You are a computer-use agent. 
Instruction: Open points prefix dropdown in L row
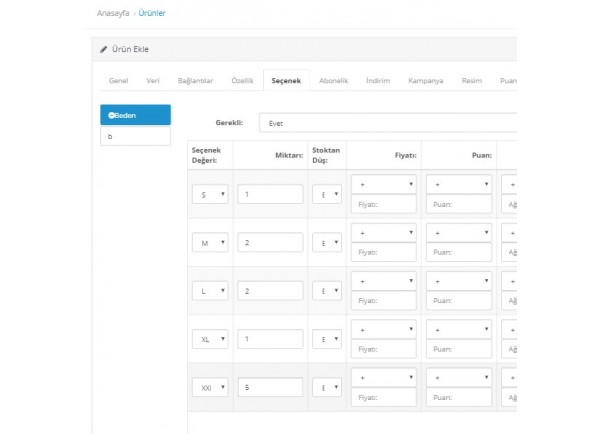pyautogui.click(x=459, y=281)
